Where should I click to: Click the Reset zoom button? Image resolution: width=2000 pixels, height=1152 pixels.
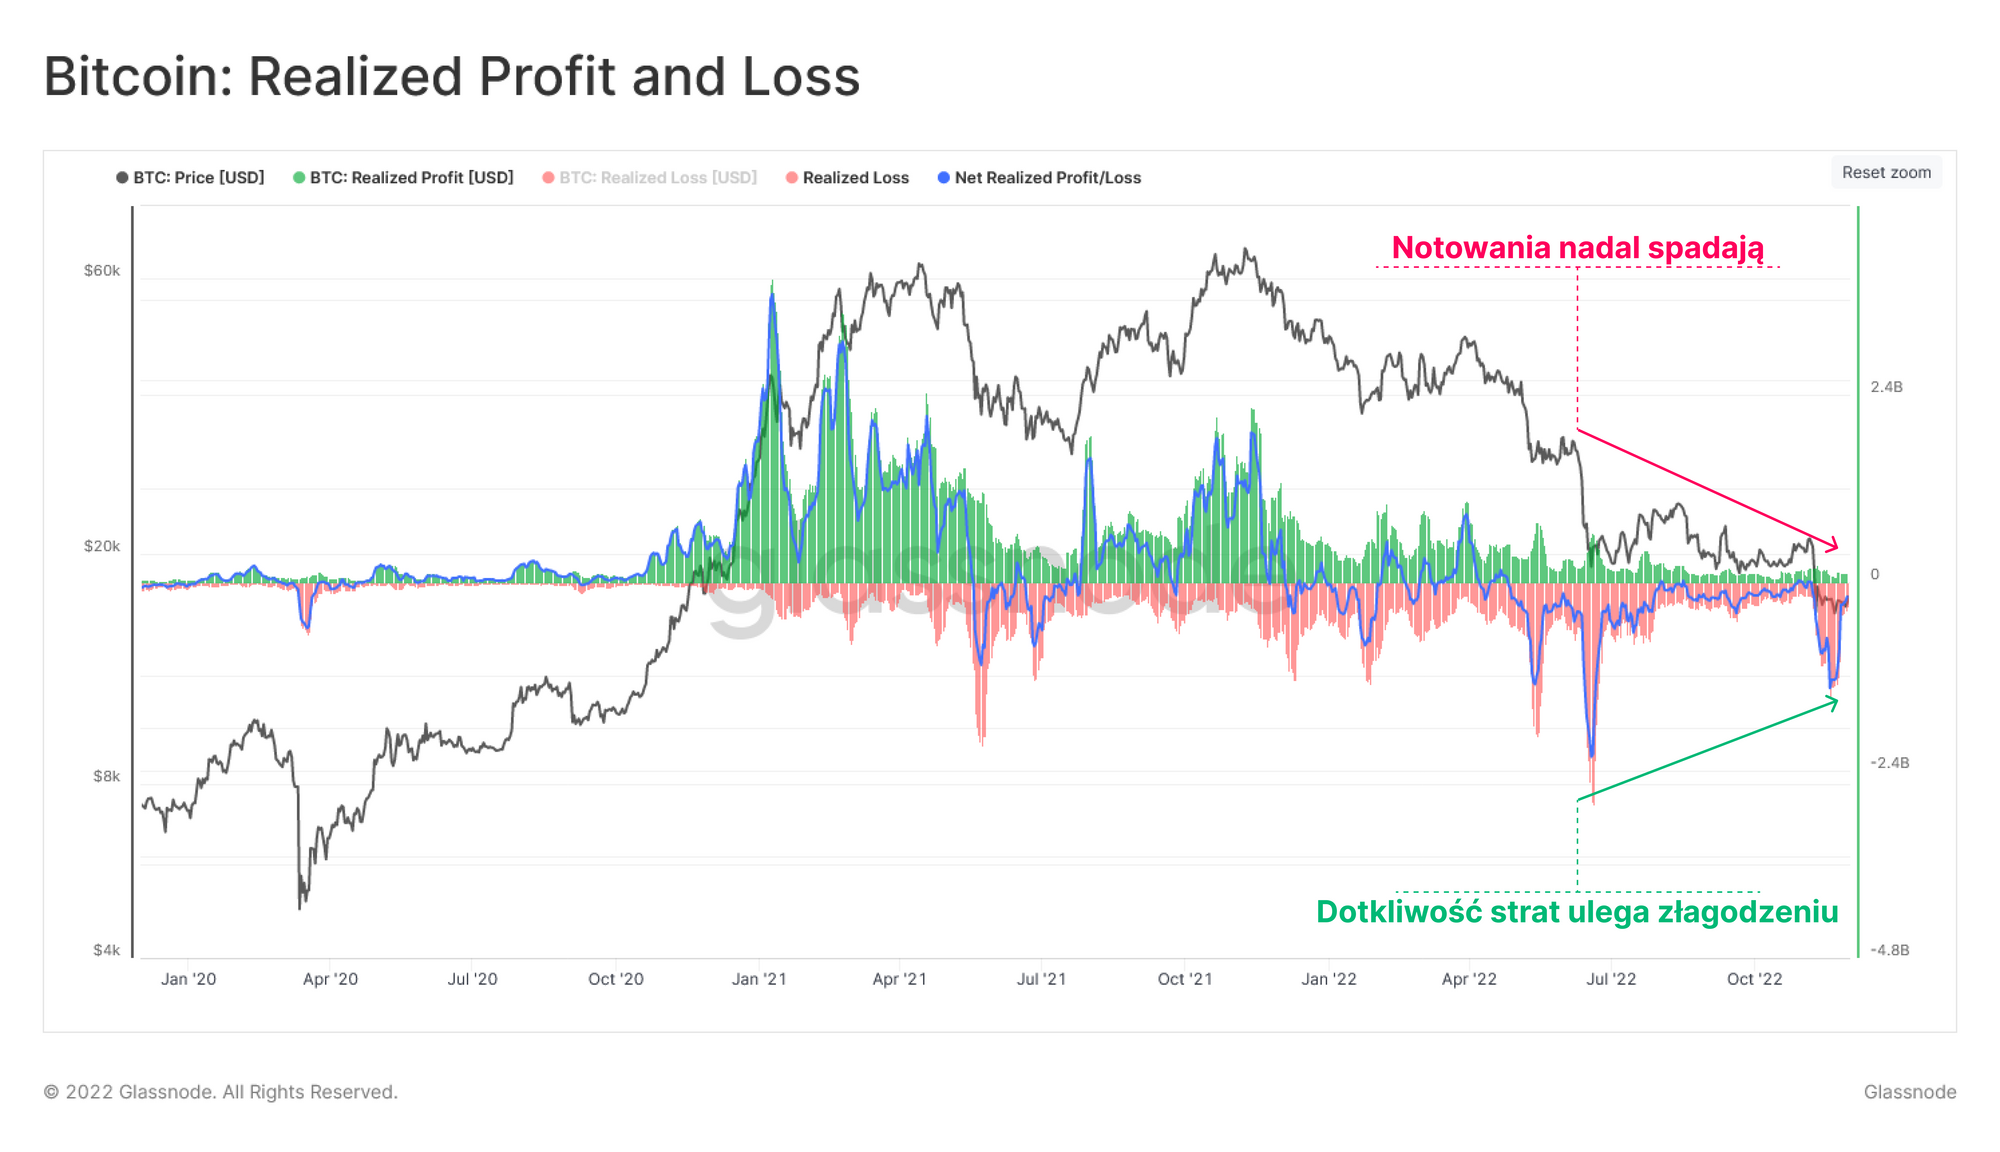pos(1886,172)
